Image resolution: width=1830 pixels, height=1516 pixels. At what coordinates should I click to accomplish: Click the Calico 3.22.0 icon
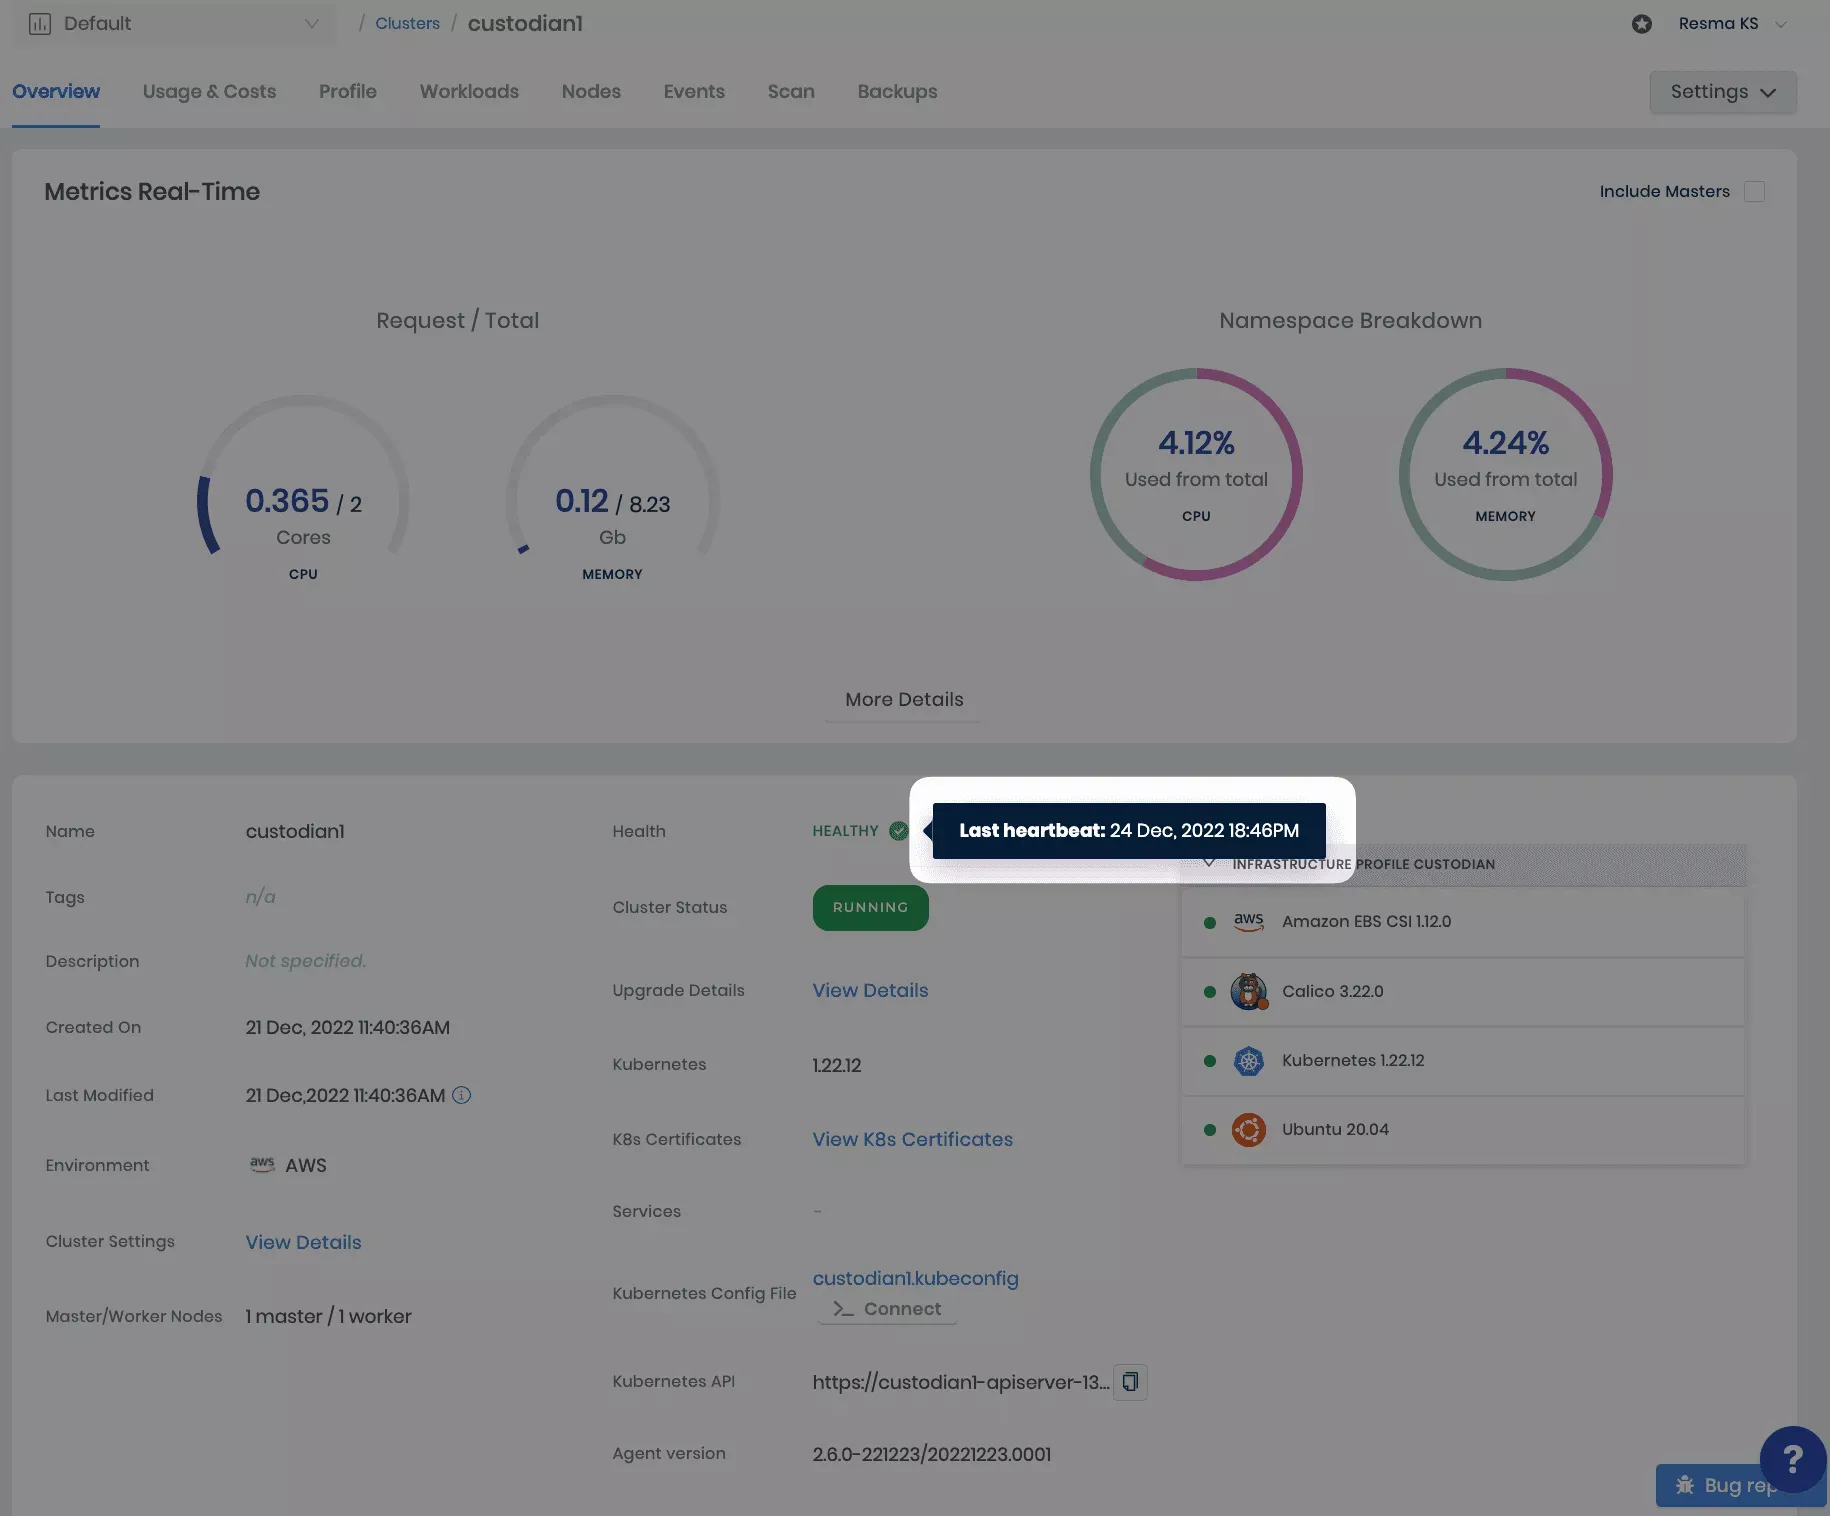pos(1248,992)
